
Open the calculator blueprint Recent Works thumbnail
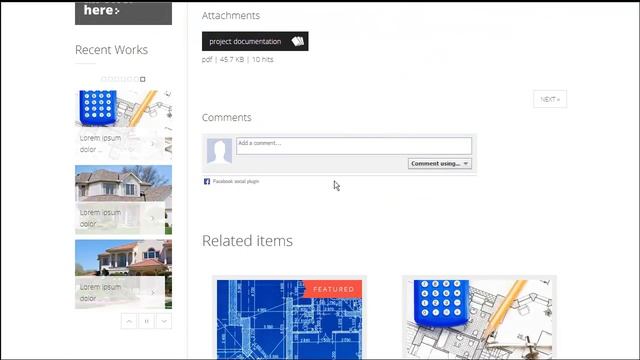(x=123, y=125)
